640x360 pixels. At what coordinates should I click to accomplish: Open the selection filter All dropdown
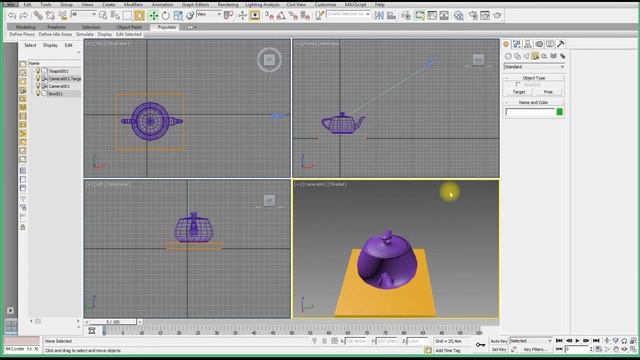click(84, 14)
